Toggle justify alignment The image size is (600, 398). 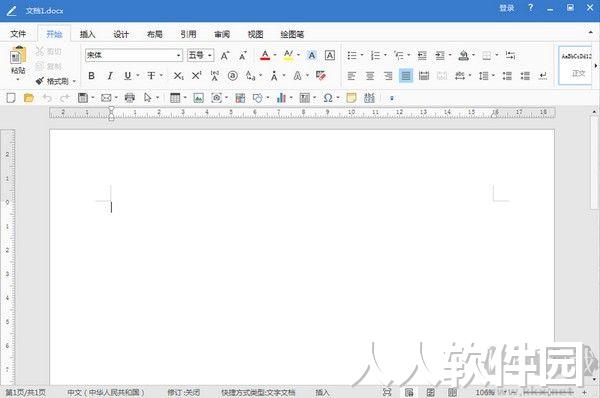pos(406,76)
